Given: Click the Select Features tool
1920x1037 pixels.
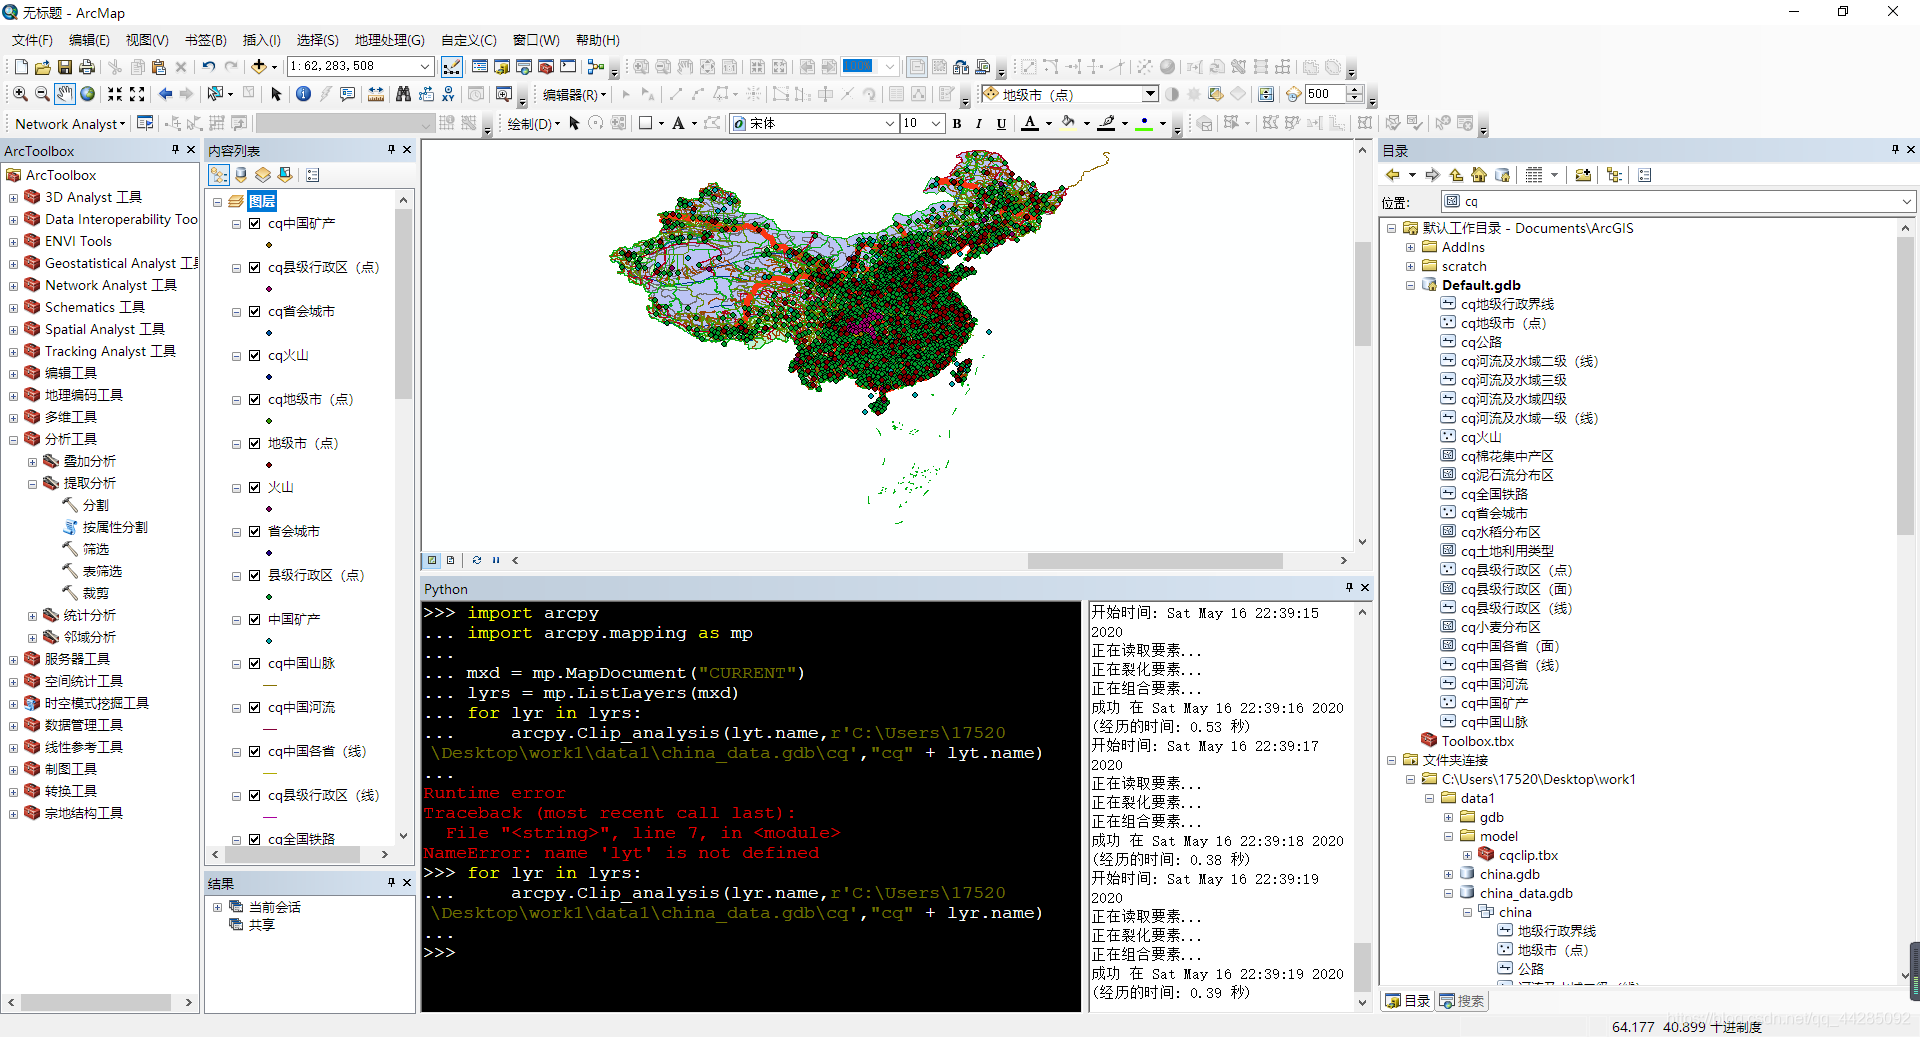Looking at the screenshot, I should point(215,94).
